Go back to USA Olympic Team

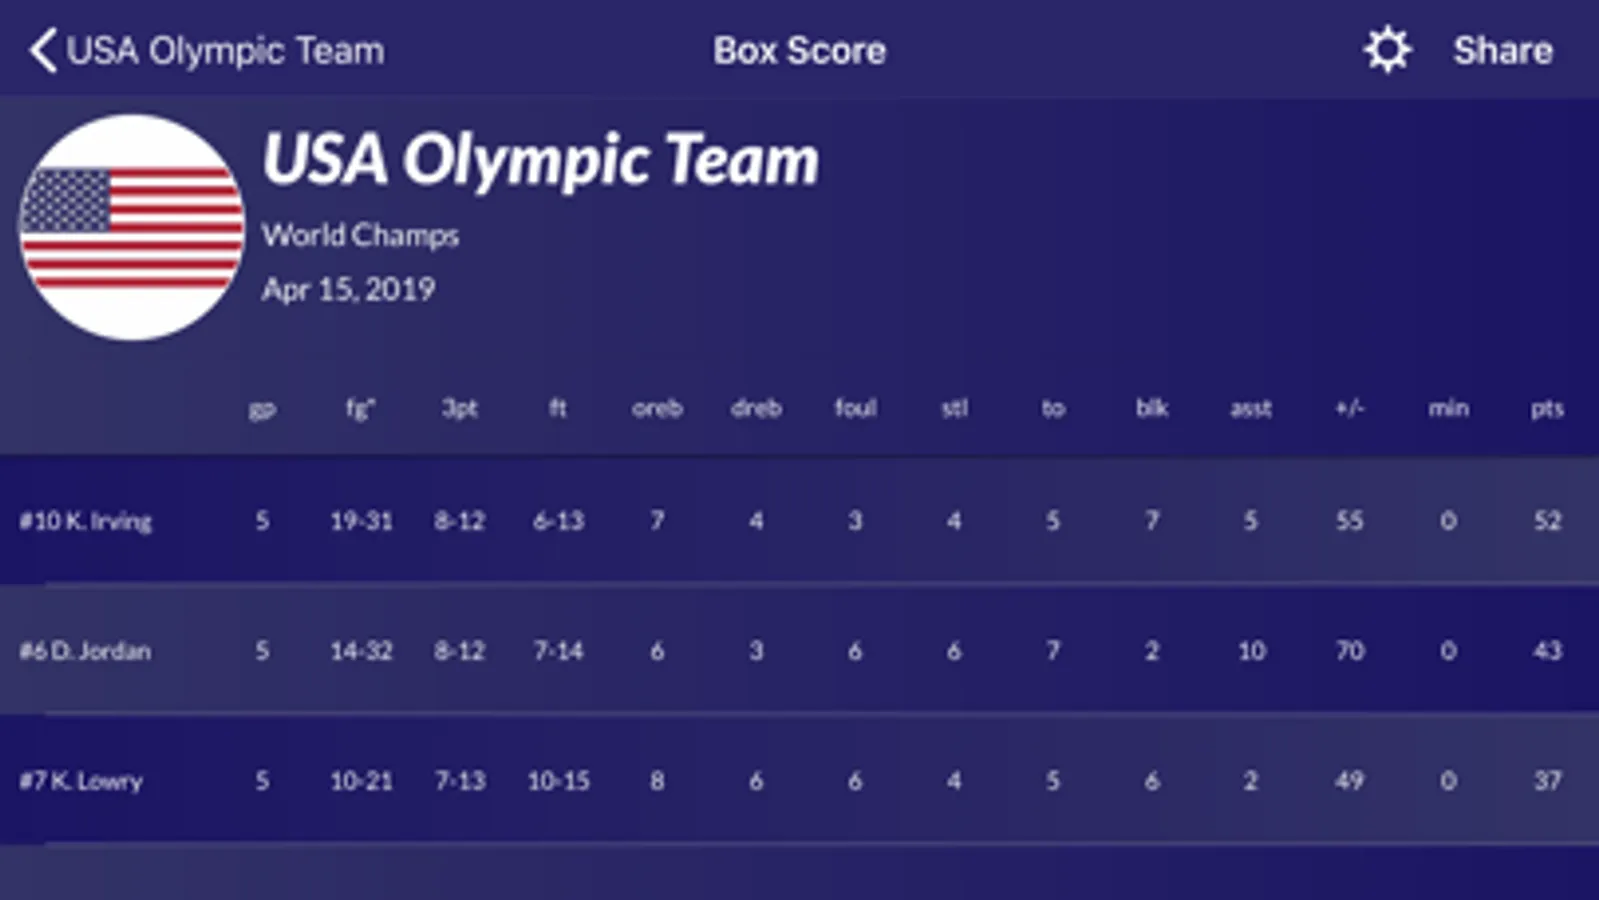click(225, 51)
